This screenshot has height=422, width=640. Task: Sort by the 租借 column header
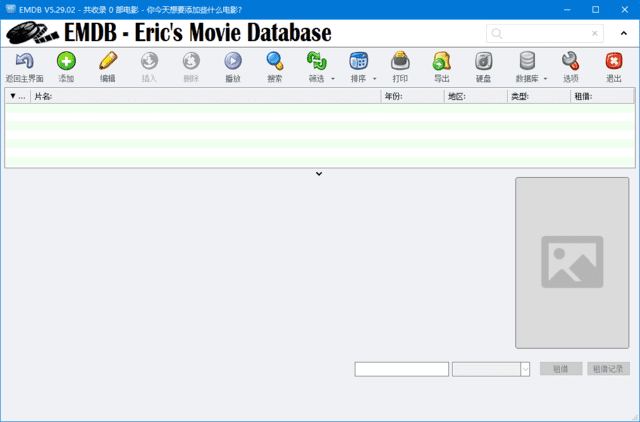click(602, 96)
